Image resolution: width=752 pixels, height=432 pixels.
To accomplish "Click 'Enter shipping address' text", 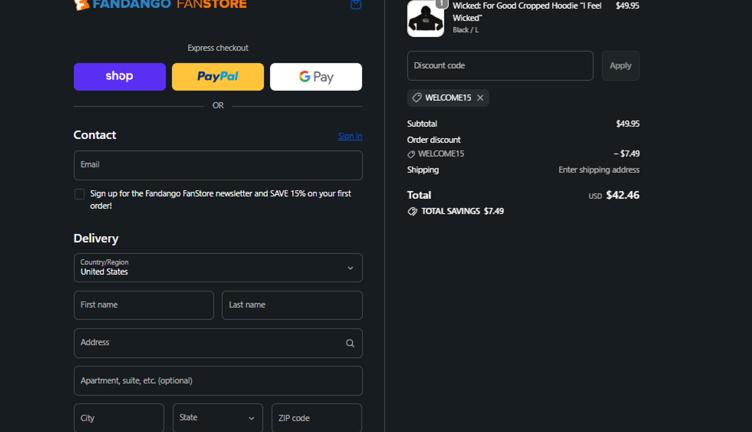I will [599, 170].
